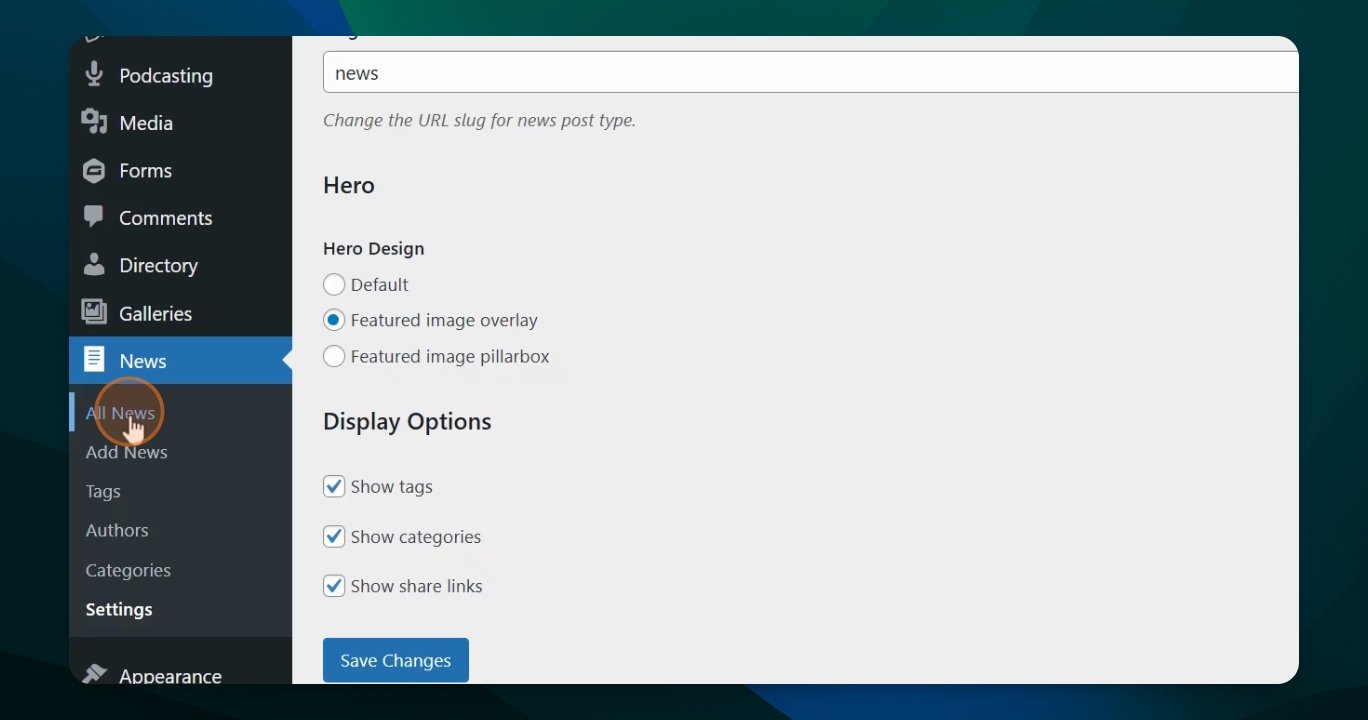1368x720 pixels.
Task: Click the Podcasting microphone icon
Action: pos(94,75)
